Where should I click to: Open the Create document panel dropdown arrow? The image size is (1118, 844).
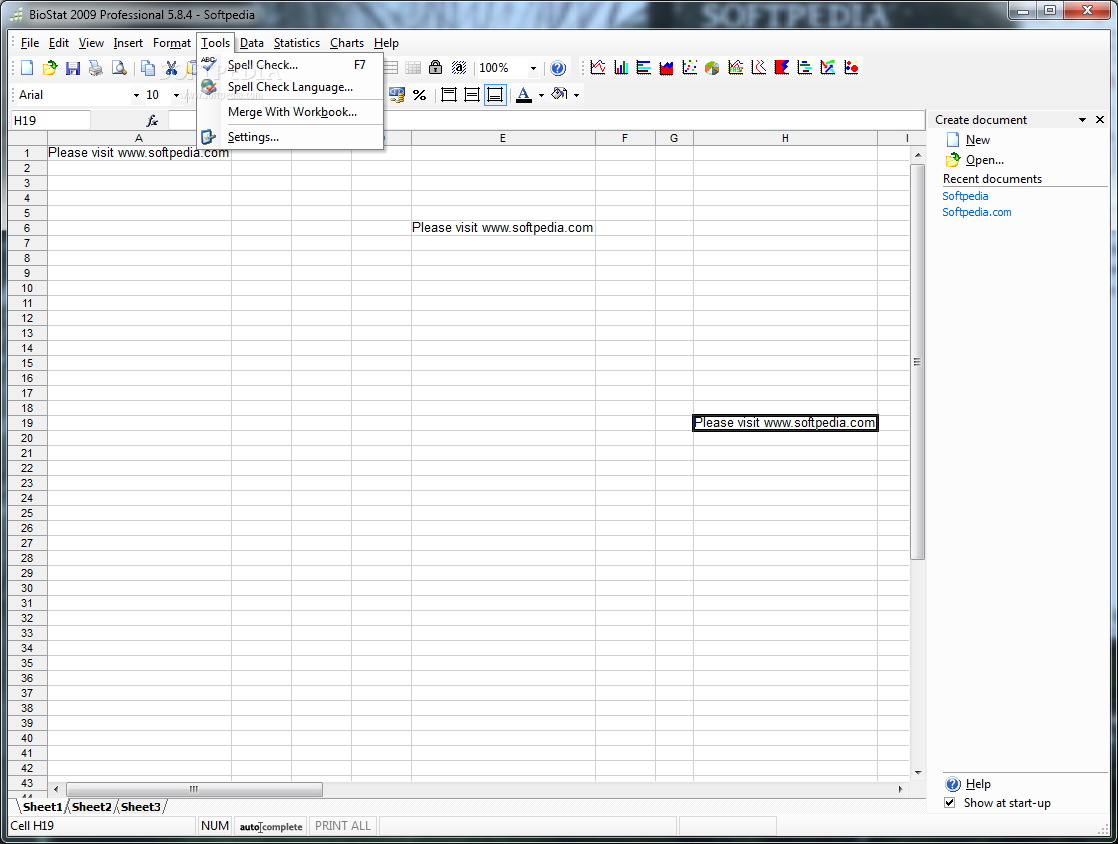tap(1082, 120)
